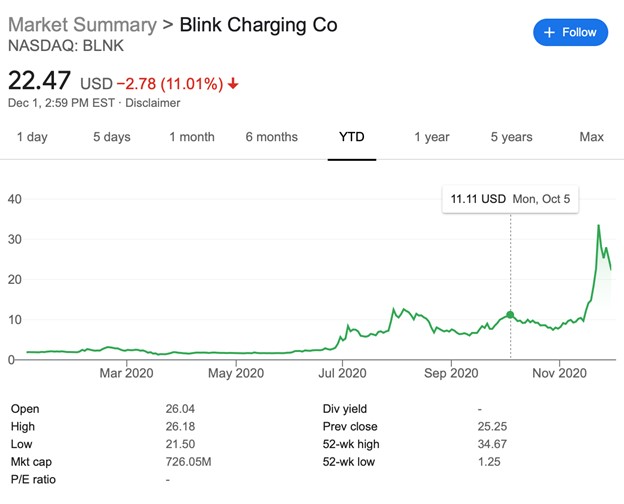Screen dimensions: 624x504
Task: Click the Follow button
Action: click(x=569, y=32)
